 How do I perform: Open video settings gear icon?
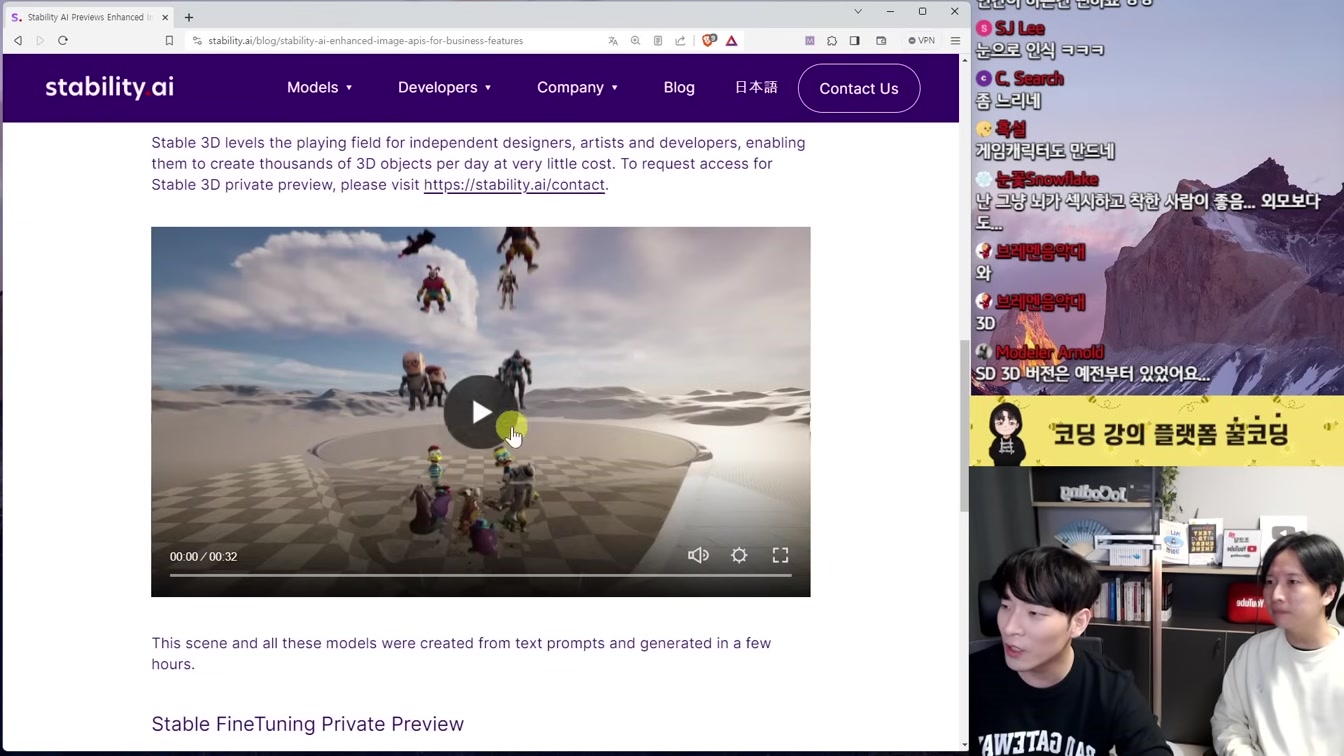pyautogui.click(x=739, y=555)
